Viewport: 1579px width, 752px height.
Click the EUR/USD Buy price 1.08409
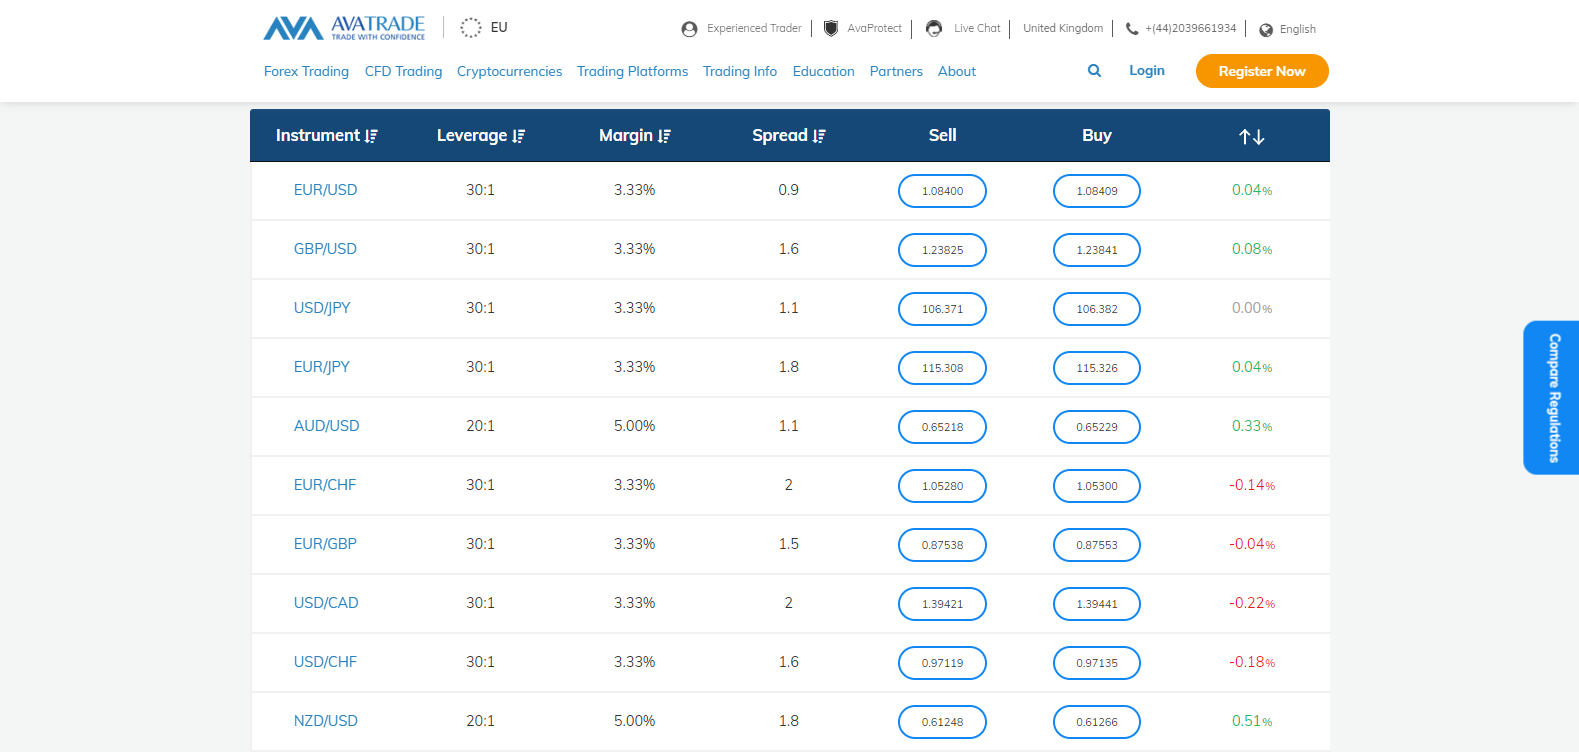point(1097,191)
